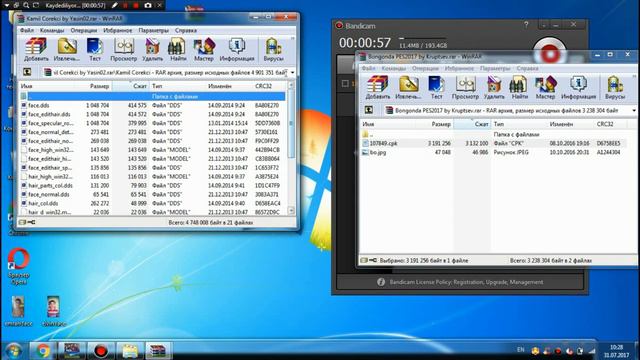640x360 pixels.
Task: Sort by Сжат column in Bongonda PES2017 window
Action: pos(472,124)
